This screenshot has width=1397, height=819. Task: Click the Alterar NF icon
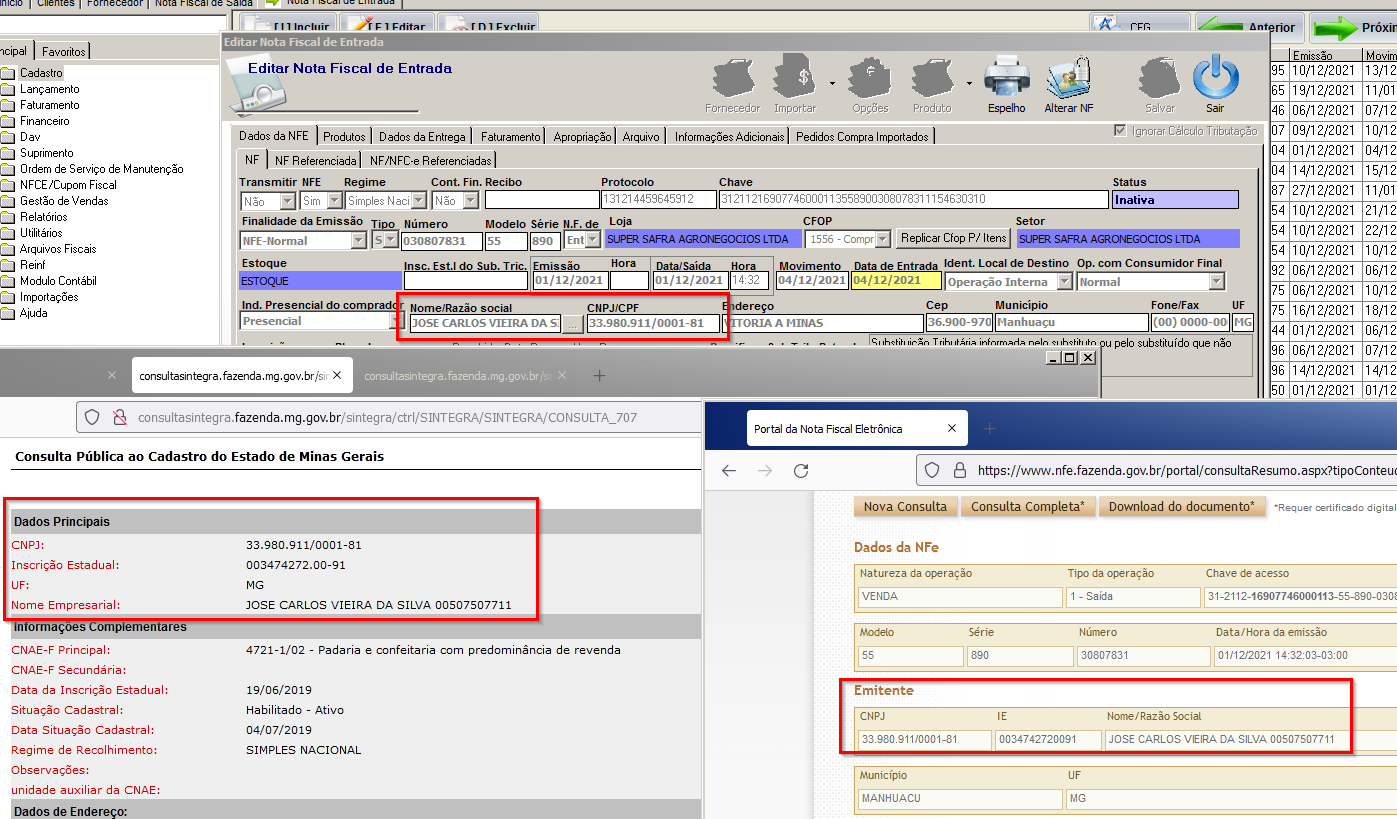(x=1068, y=78)
